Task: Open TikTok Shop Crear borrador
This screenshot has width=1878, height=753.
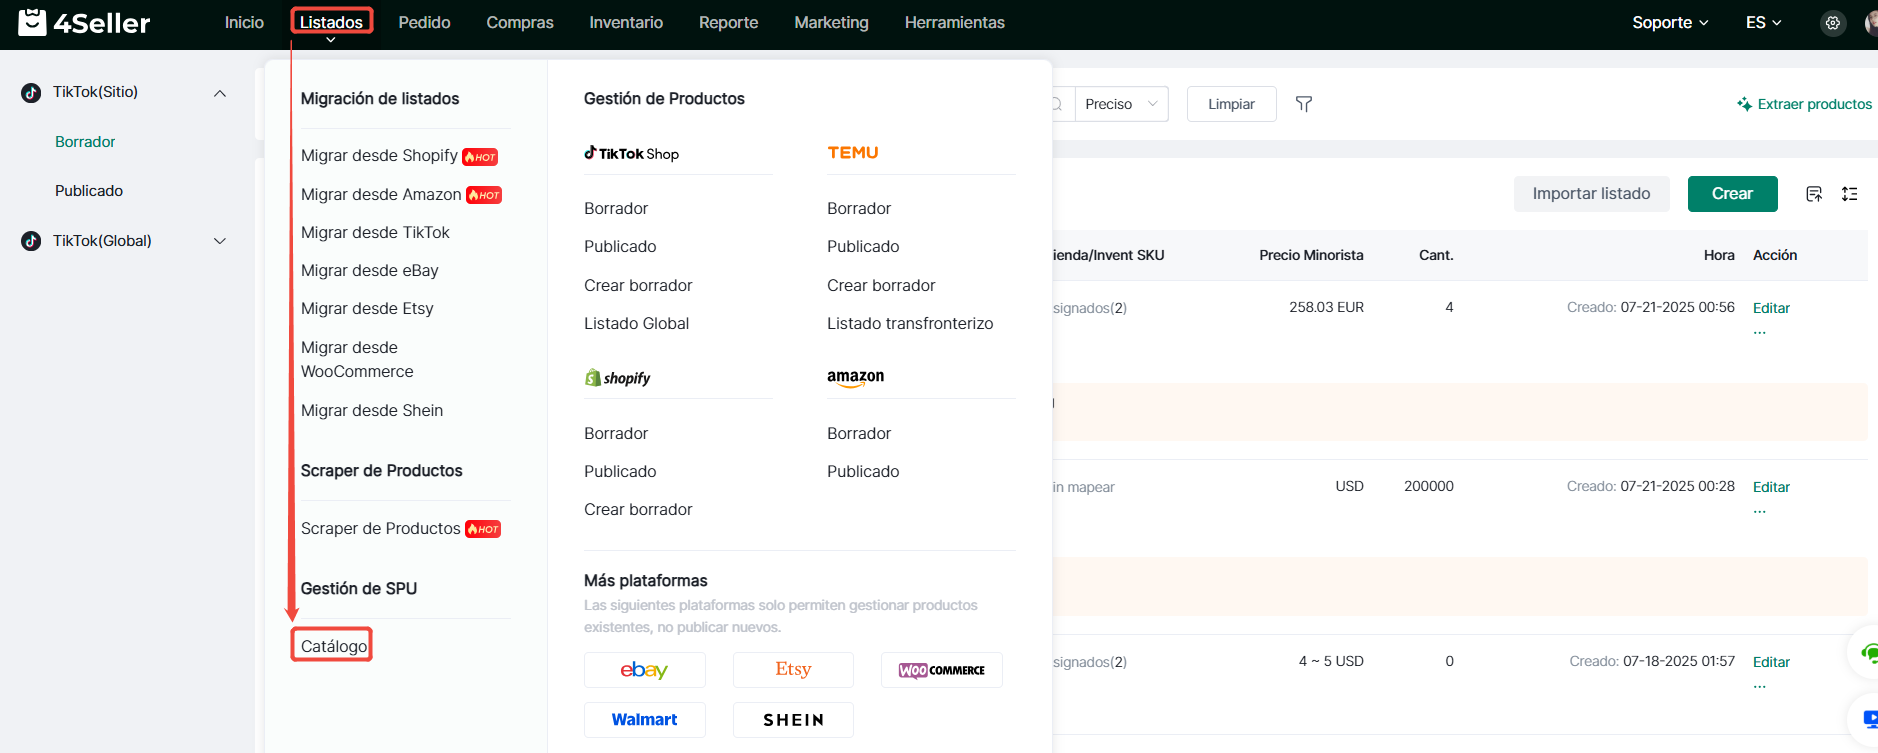Action: point(638,285)
